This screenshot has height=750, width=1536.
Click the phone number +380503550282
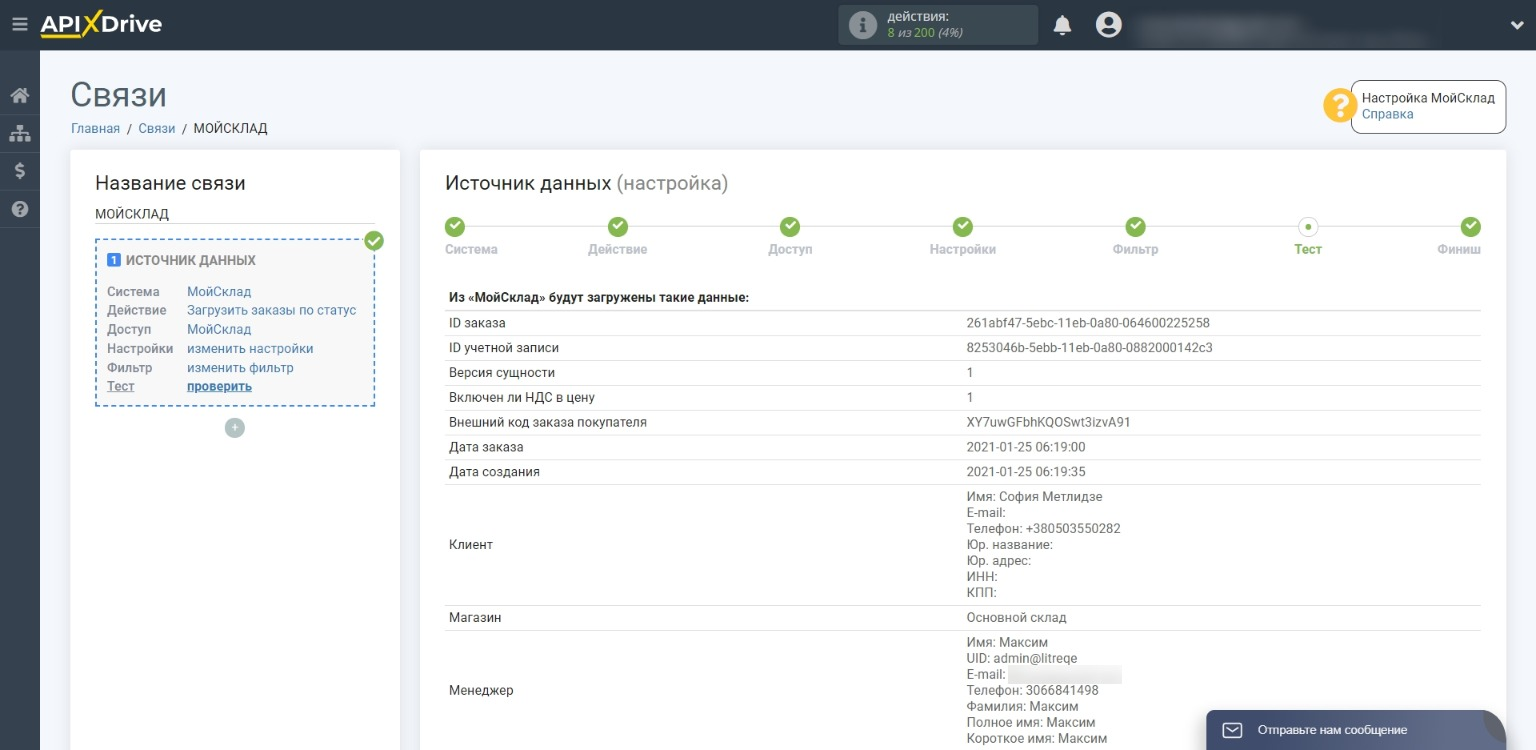pyautogui.click(x=1073, y=529)
